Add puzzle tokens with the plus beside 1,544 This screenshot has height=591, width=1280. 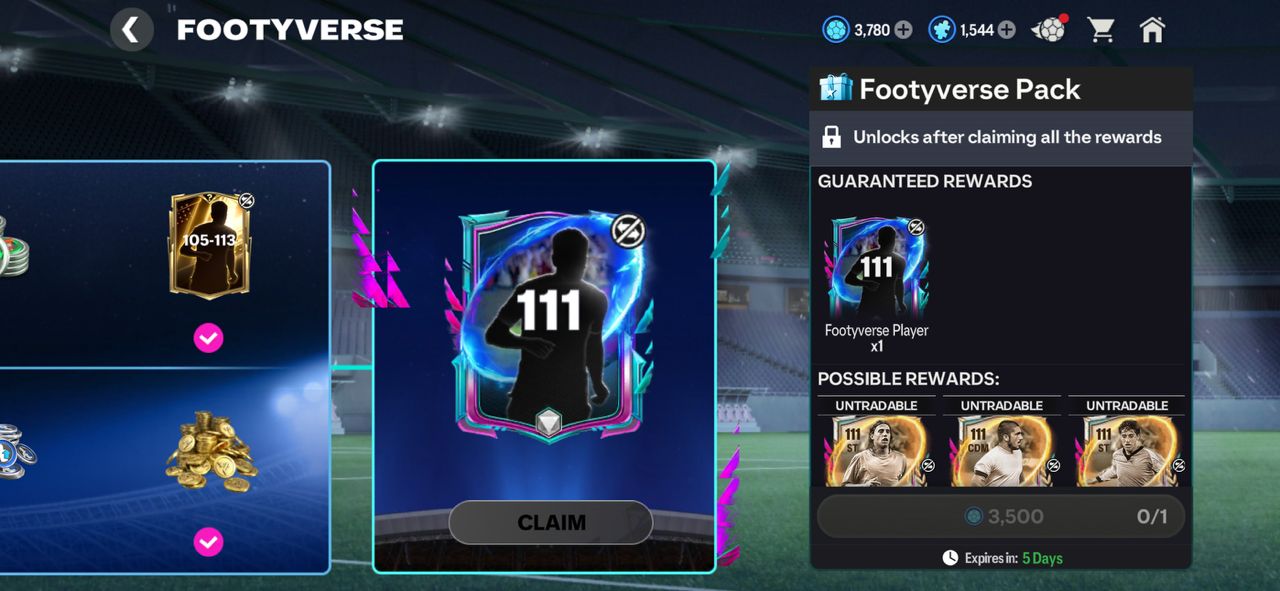point(1006,30)
